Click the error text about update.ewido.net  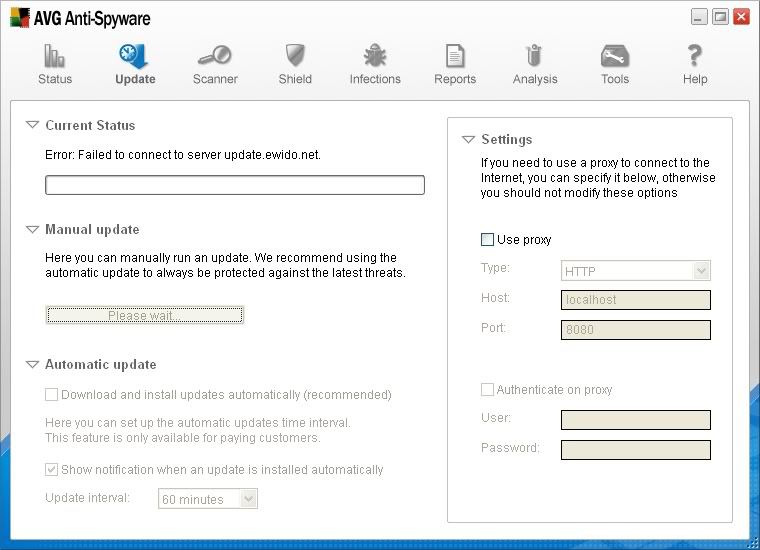[183, 155]
